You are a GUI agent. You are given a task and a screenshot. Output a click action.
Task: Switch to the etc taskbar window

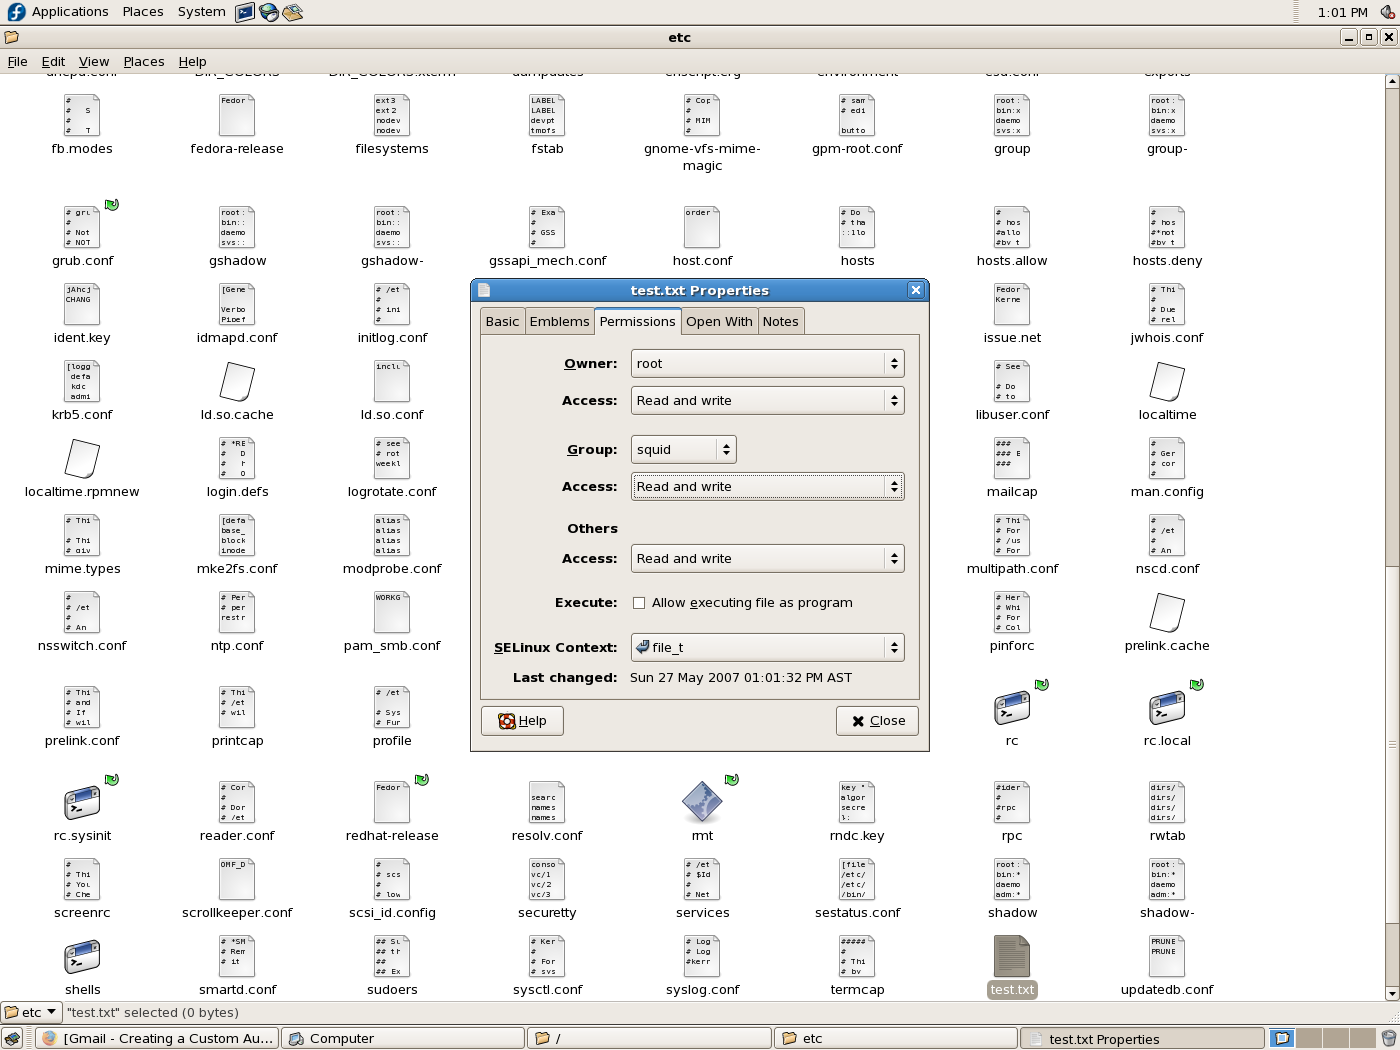pyautogui.click(x=895, y=1038)
